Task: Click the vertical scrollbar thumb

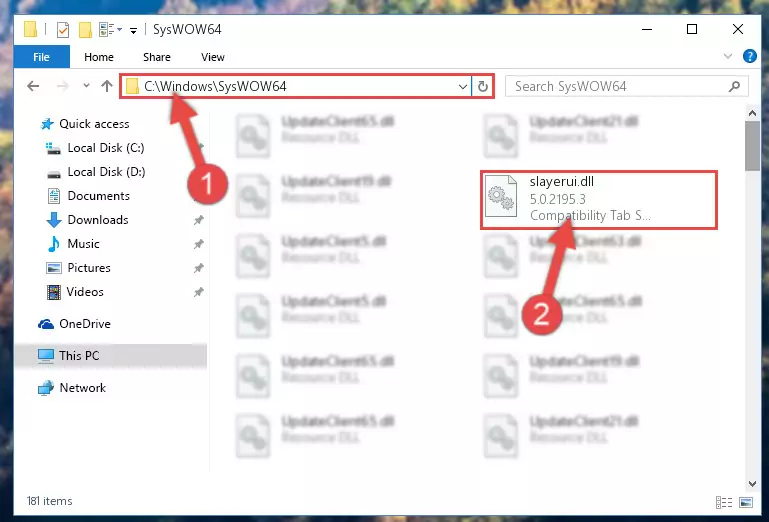Action: point(752,146)
